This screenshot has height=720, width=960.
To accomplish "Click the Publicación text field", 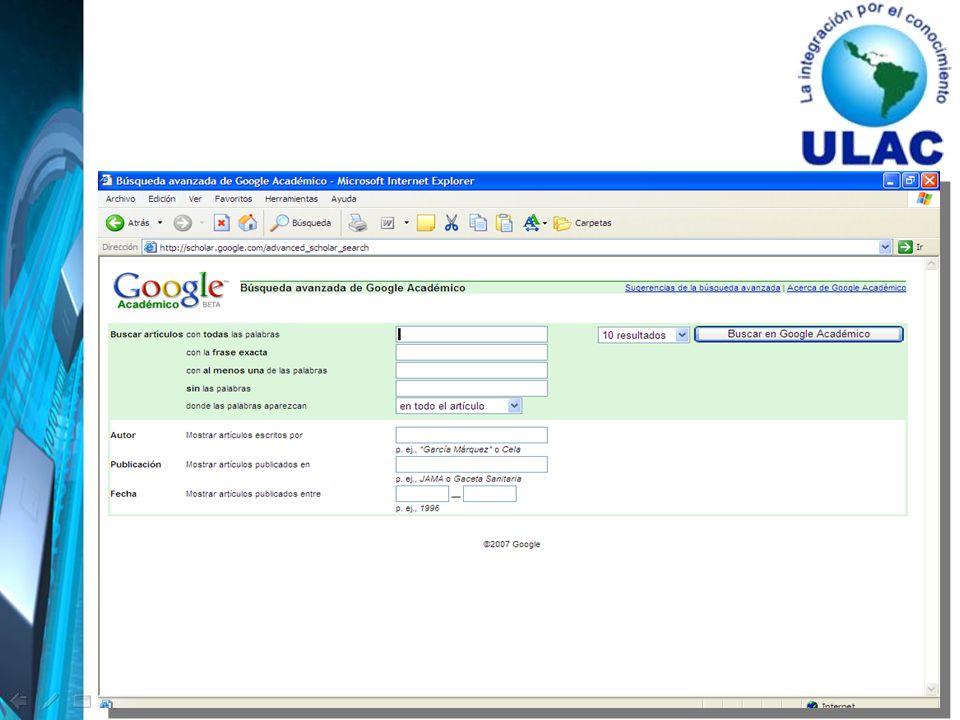I will tap(471, 465).
